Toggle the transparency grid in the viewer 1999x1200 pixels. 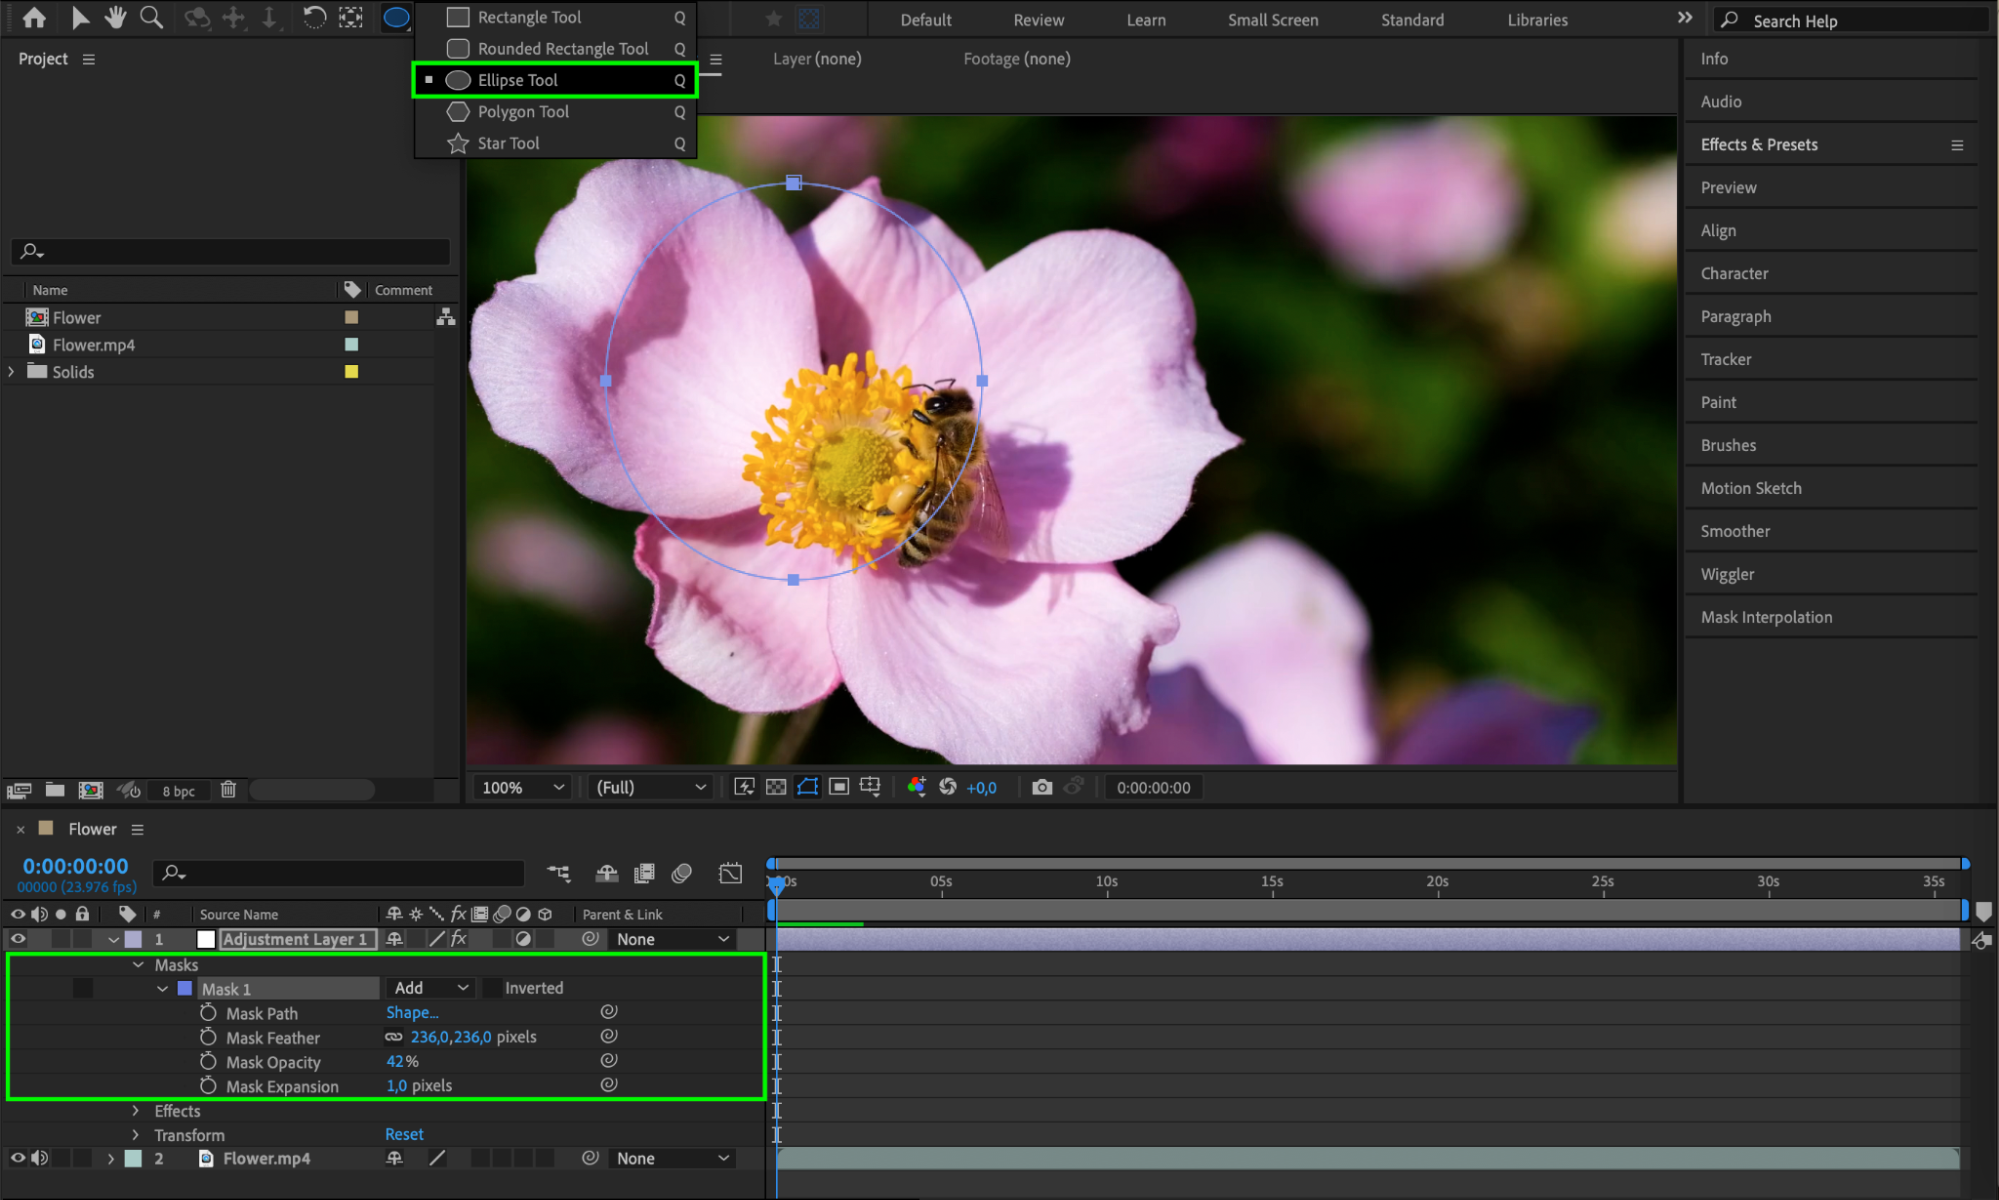point(776,787)
